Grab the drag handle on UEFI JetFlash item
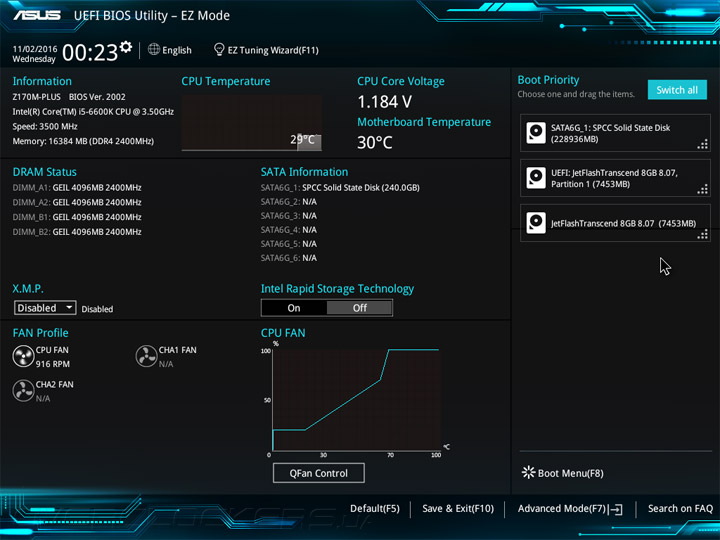The image size is (720, 540). [x=703, y=189]
